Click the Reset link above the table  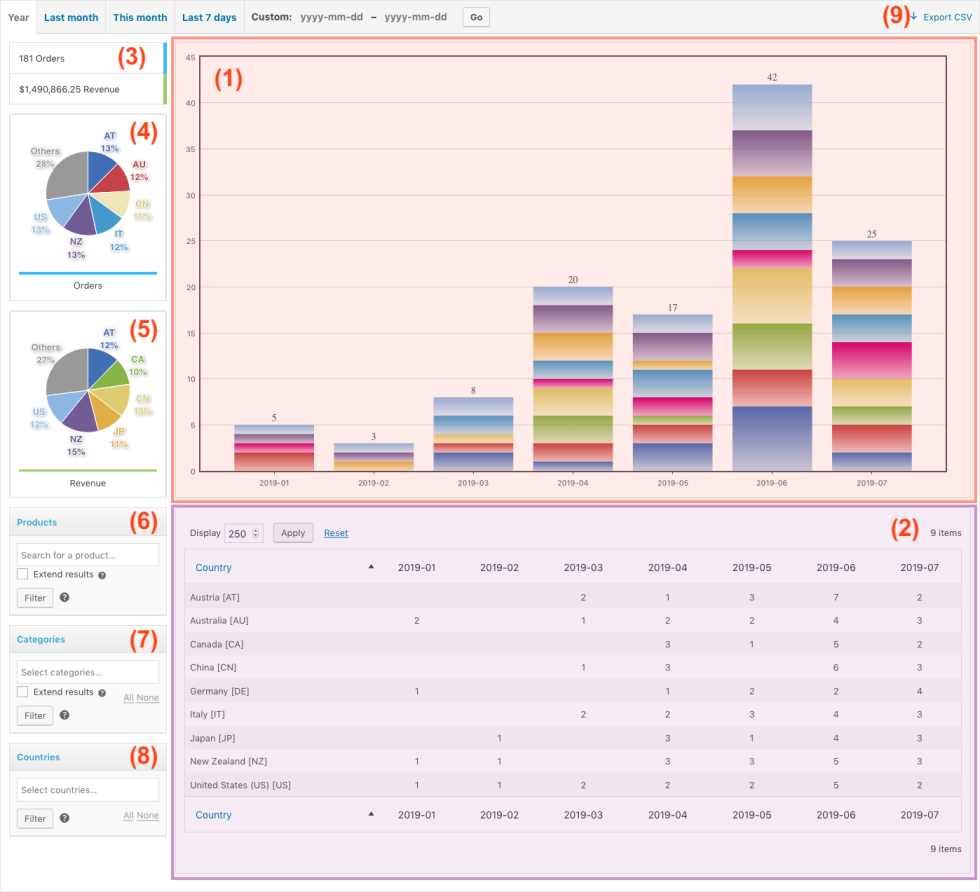click(336, 532)
